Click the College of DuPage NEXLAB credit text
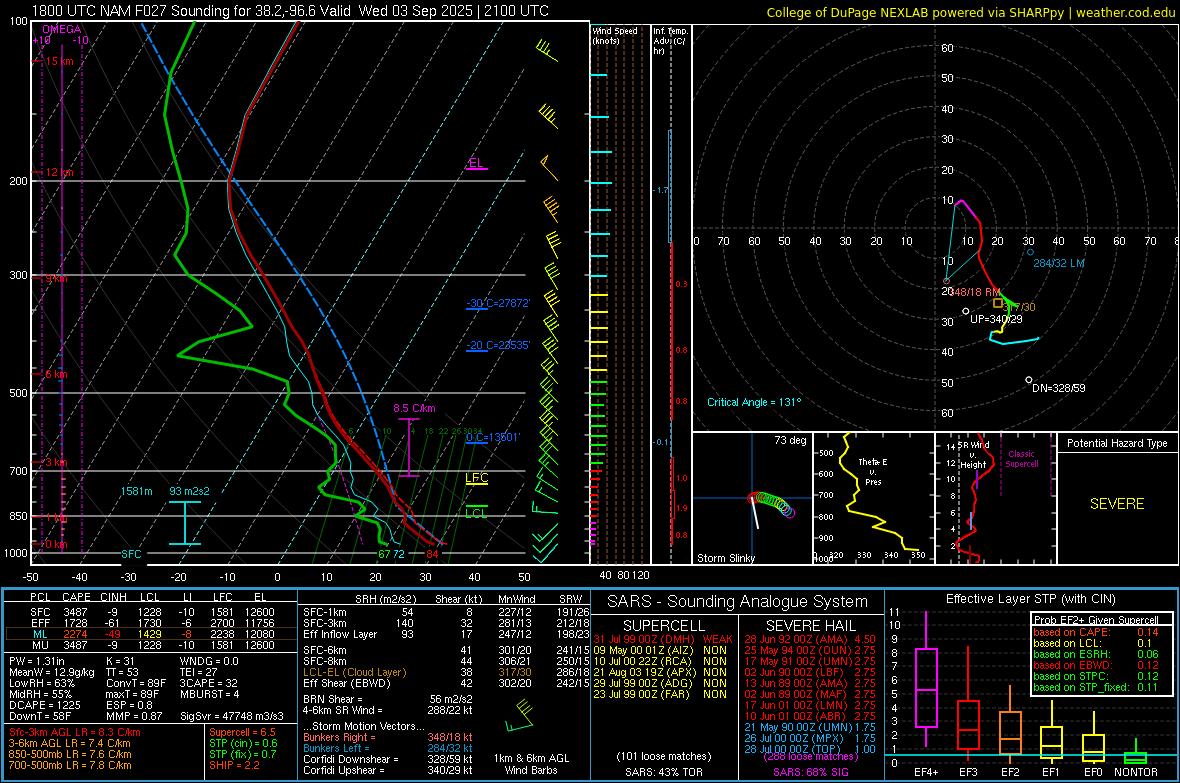Viewport: 1180px width, 783px height. (970, 12)
